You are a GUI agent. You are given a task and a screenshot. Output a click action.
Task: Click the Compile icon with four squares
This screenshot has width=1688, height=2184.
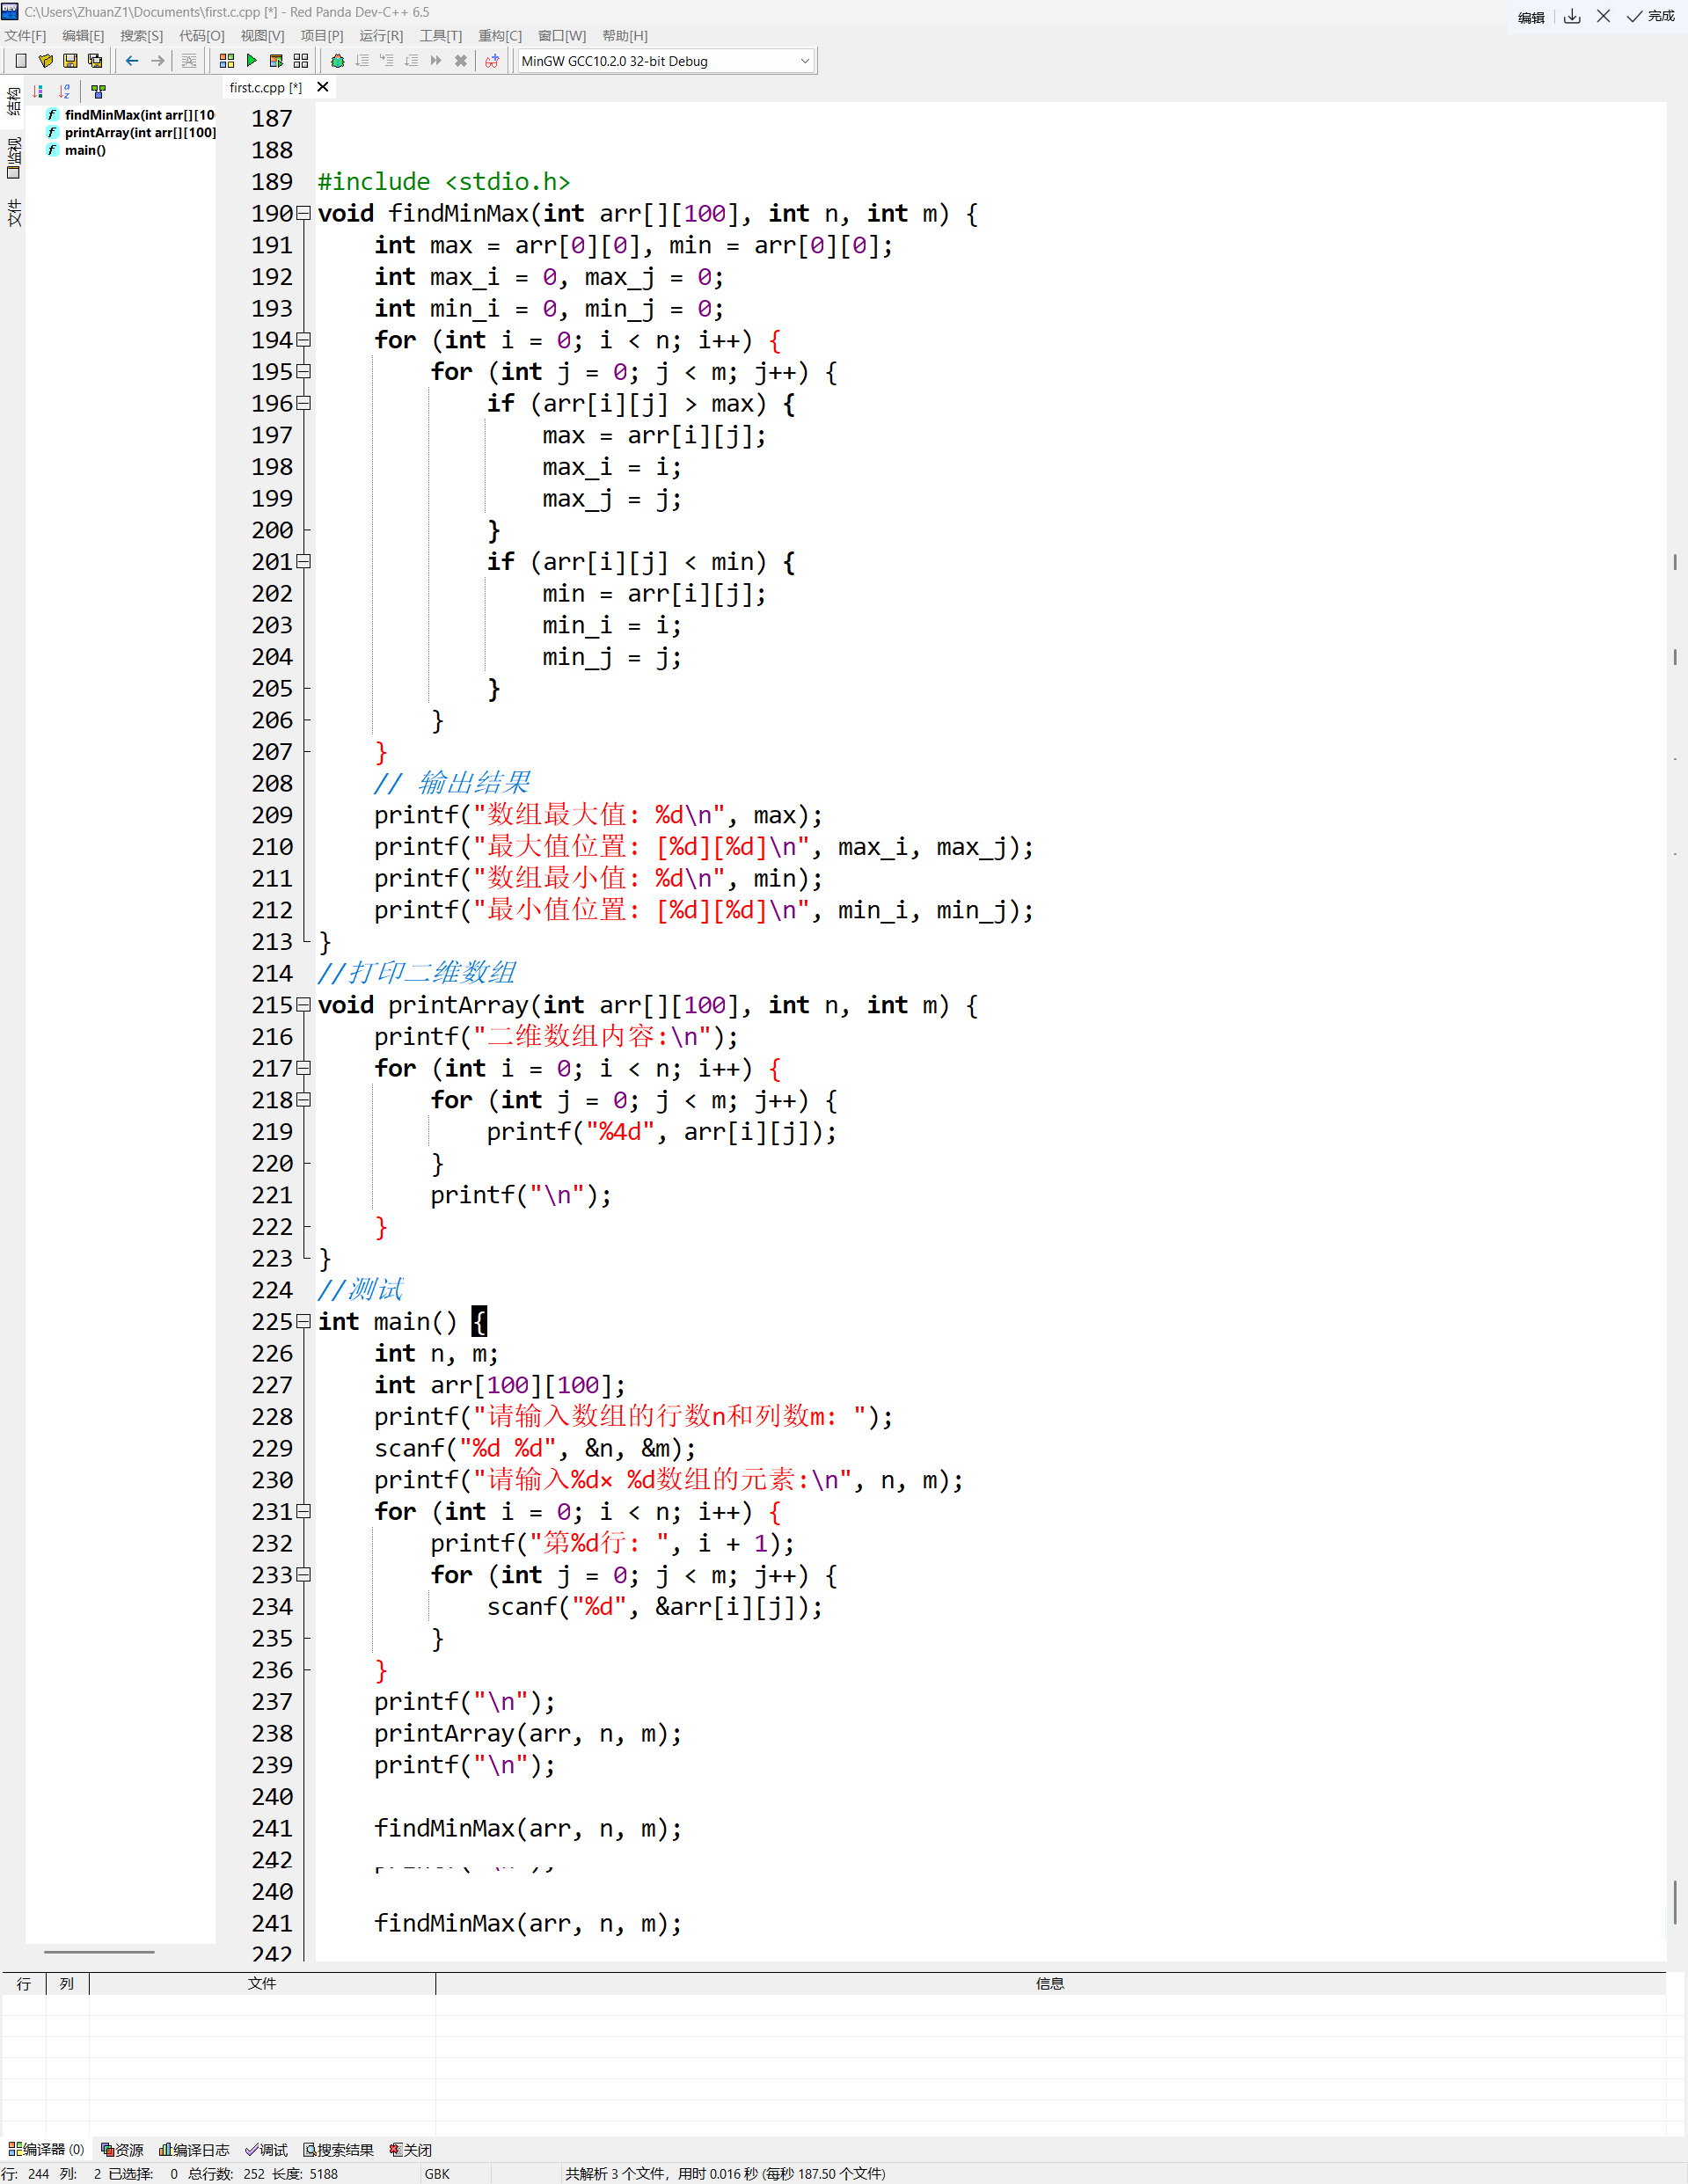227,61
